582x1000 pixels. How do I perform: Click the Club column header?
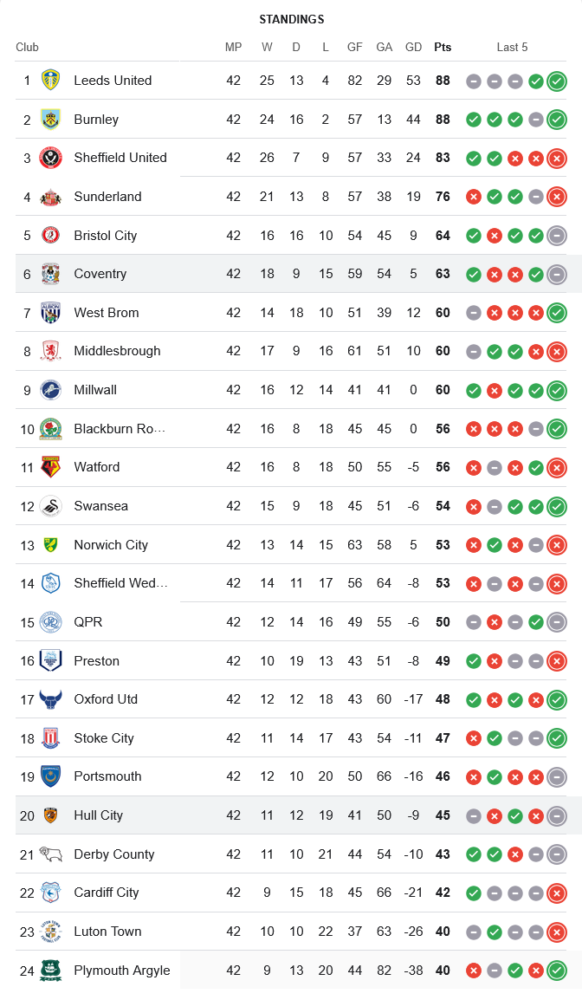27,47
